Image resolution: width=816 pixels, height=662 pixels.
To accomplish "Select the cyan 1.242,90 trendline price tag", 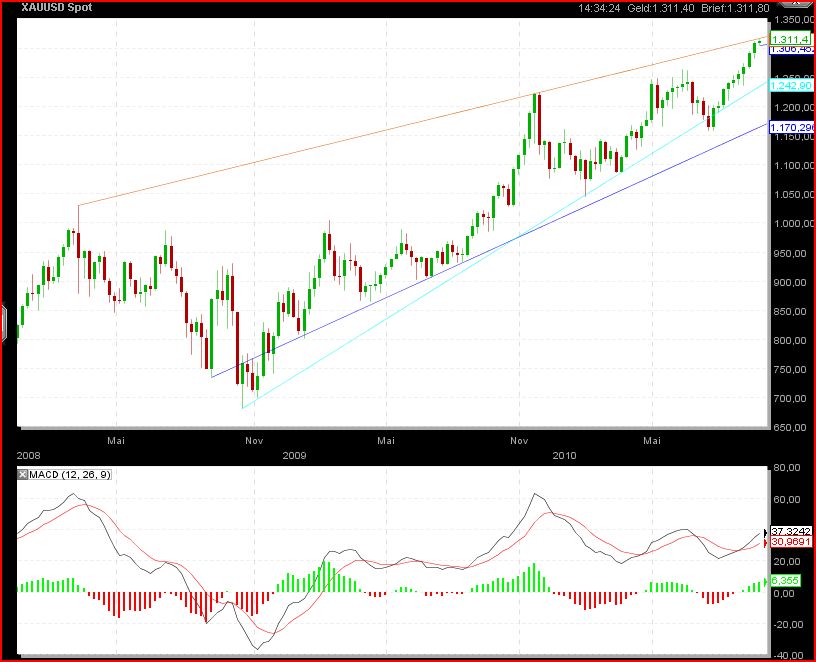I will pos(791,86).
